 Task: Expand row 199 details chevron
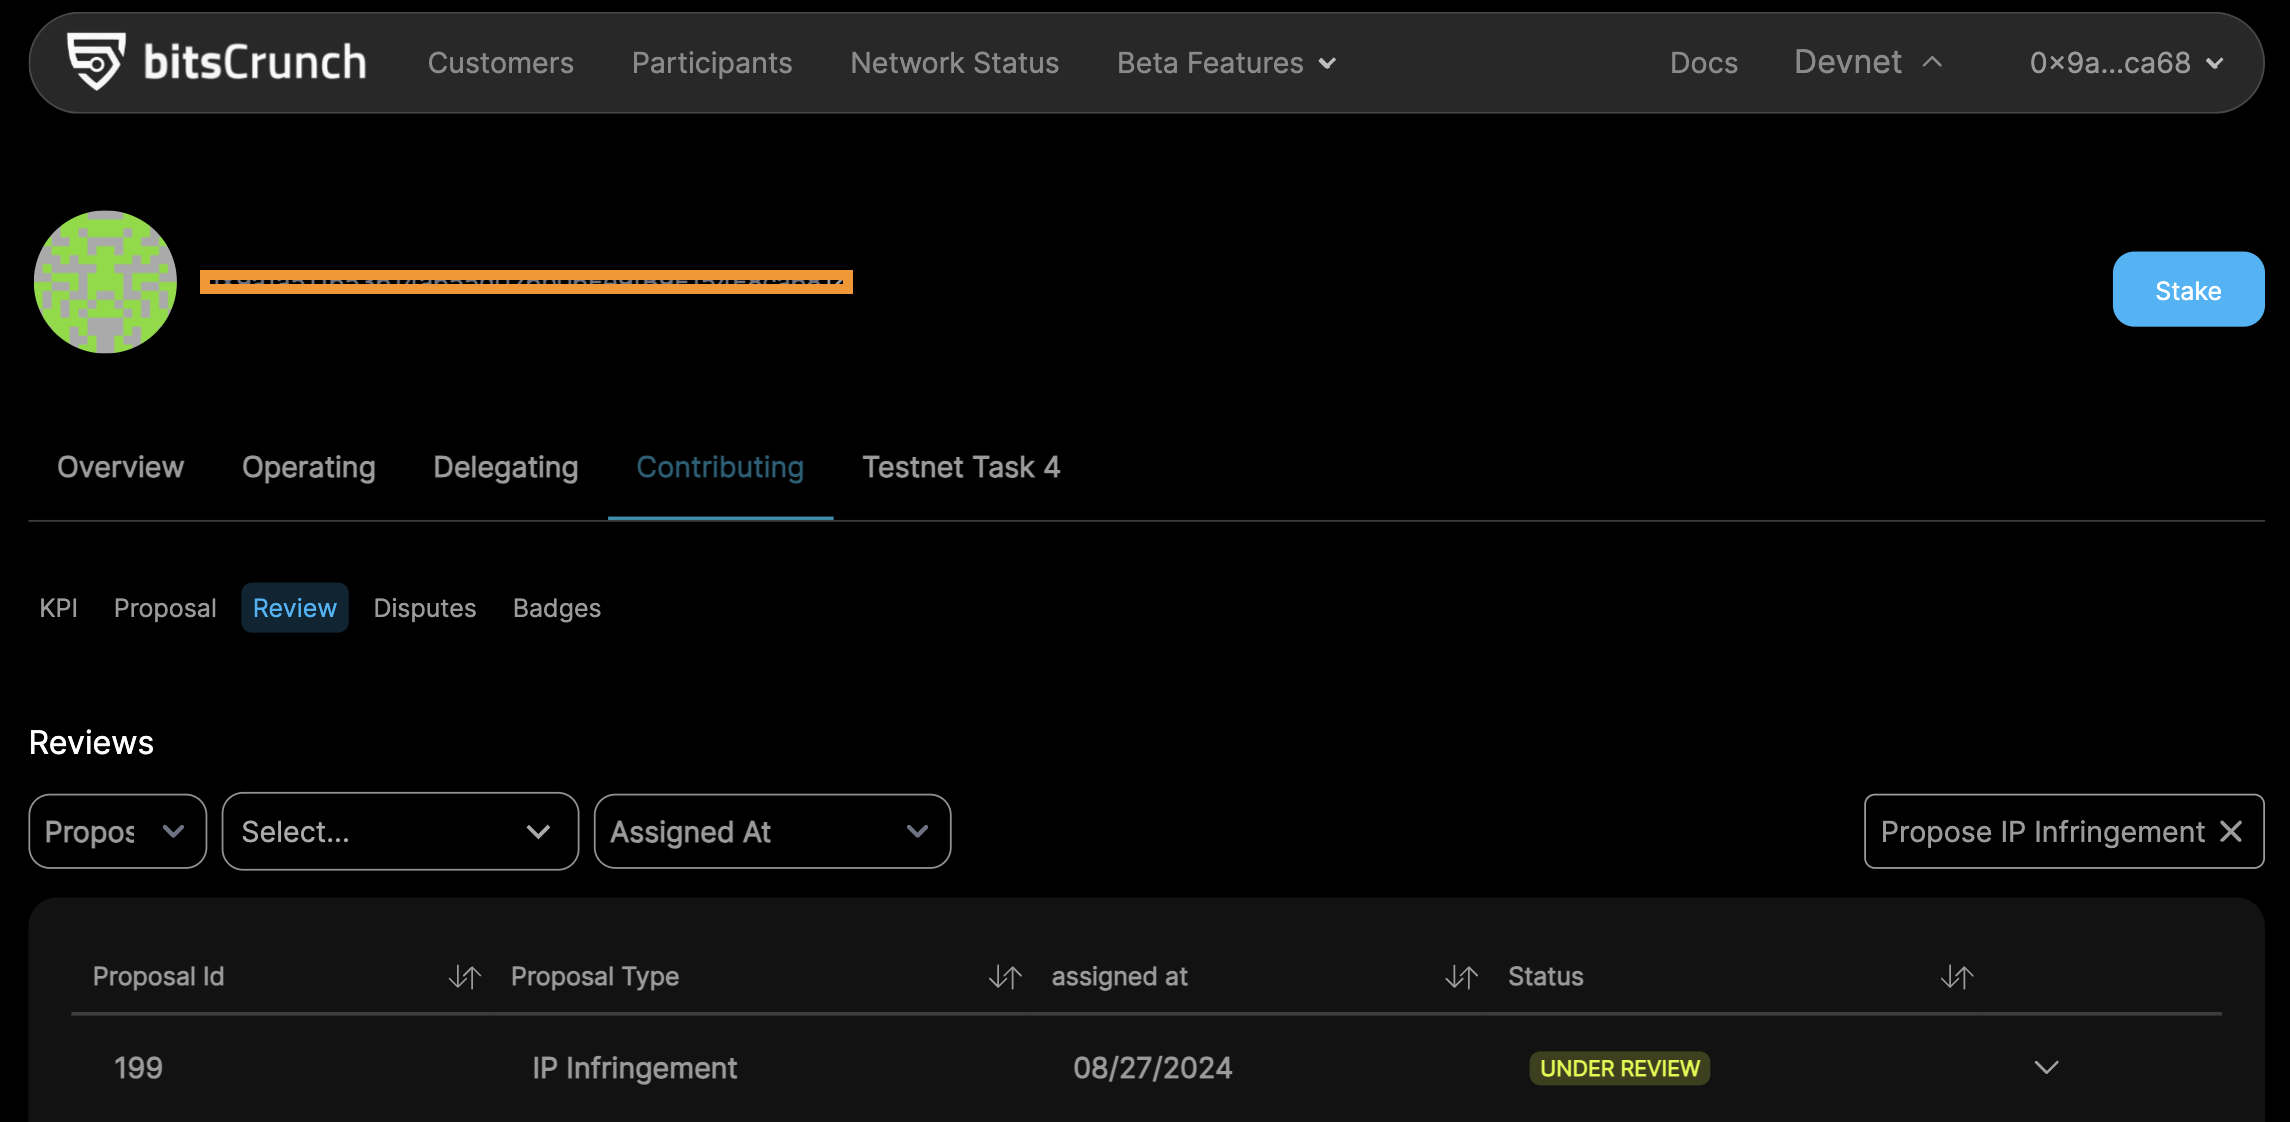click(2046, 1068)
